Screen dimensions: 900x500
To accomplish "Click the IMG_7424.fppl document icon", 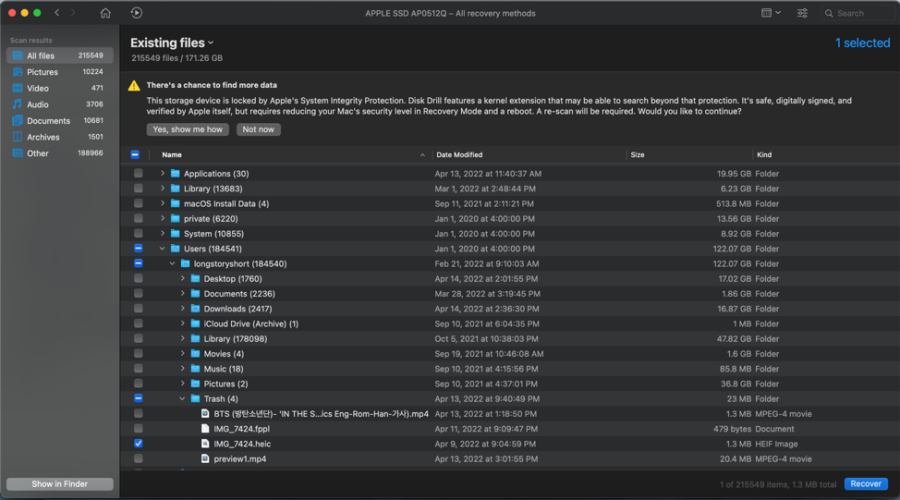I will 205,429.
